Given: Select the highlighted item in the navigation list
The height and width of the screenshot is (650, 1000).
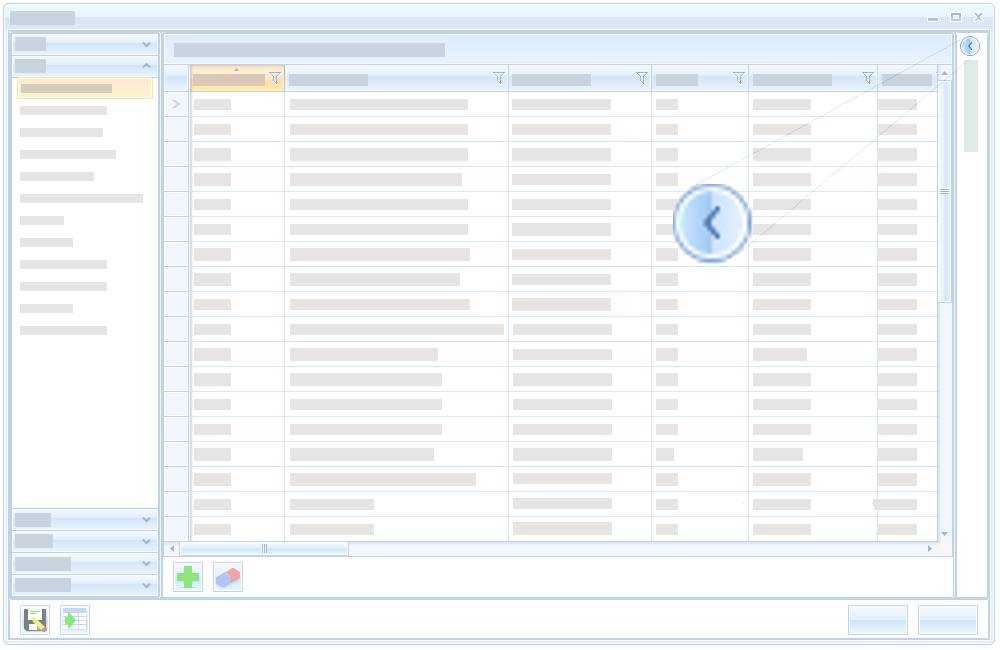Looking at the screenshot, I should [85, 88].
